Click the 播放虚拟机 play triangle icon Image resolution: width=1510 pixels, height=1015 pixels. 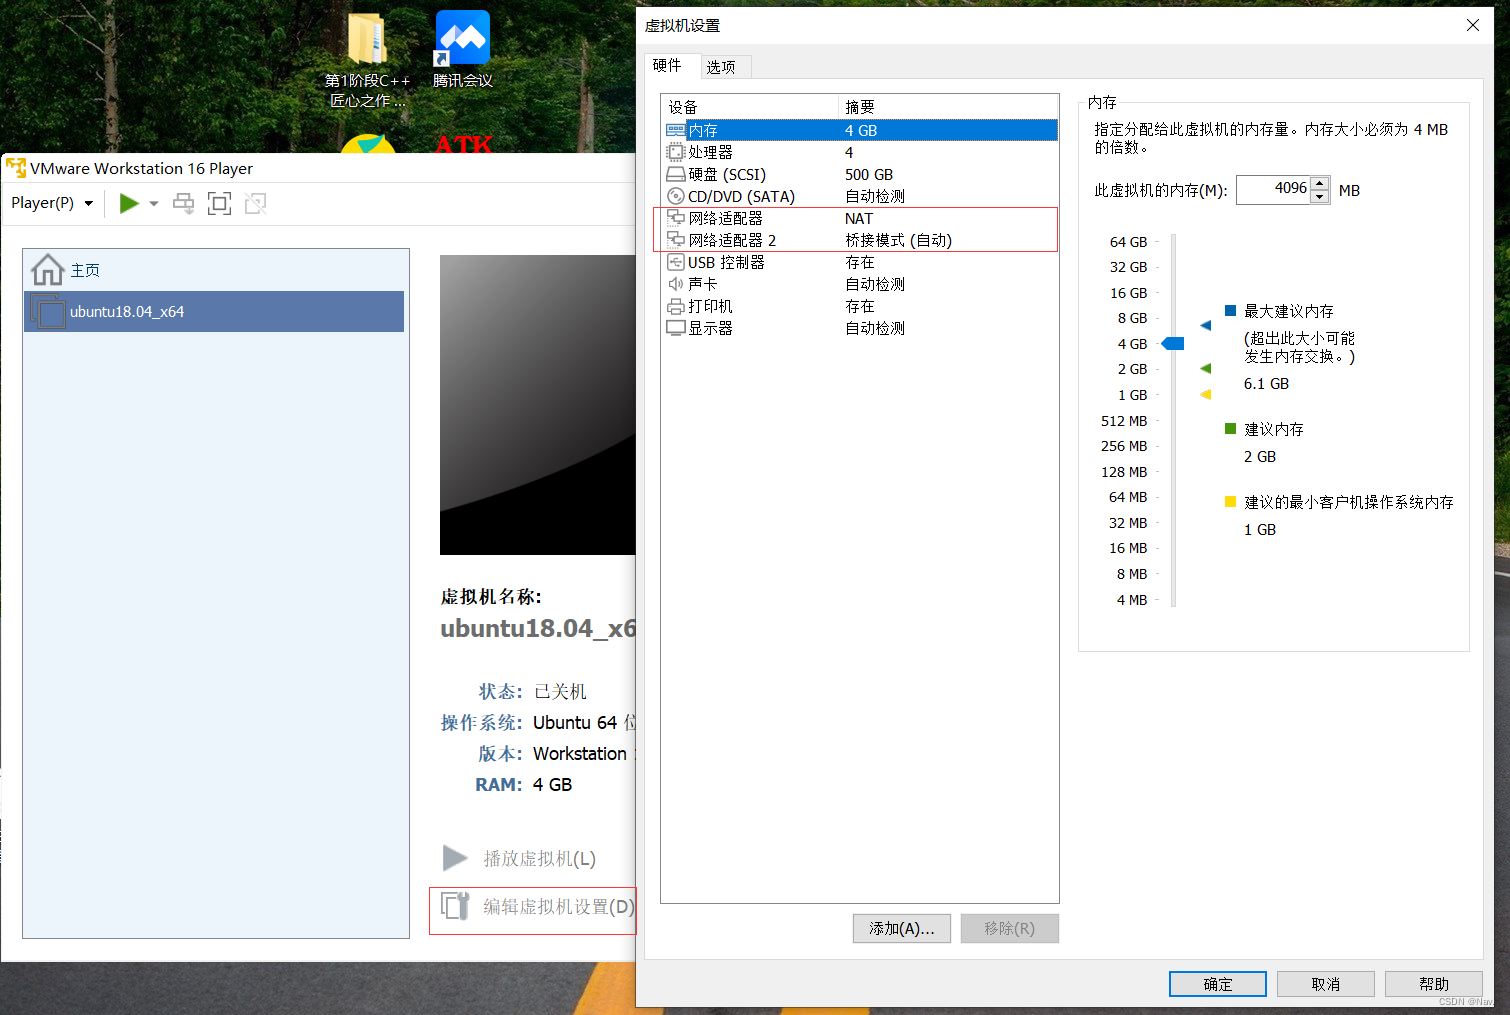point(455,858)
